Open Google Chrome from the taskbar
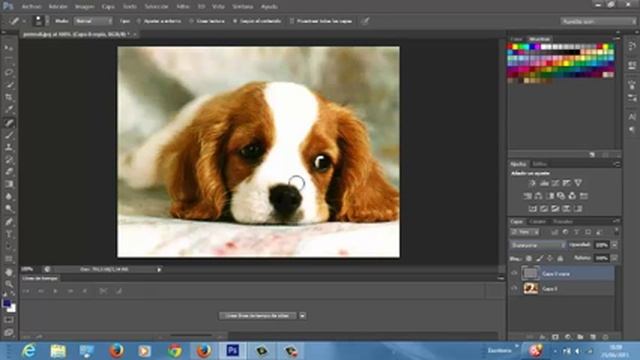Viewport: 640px width, 360px height. tap(175, 351)
